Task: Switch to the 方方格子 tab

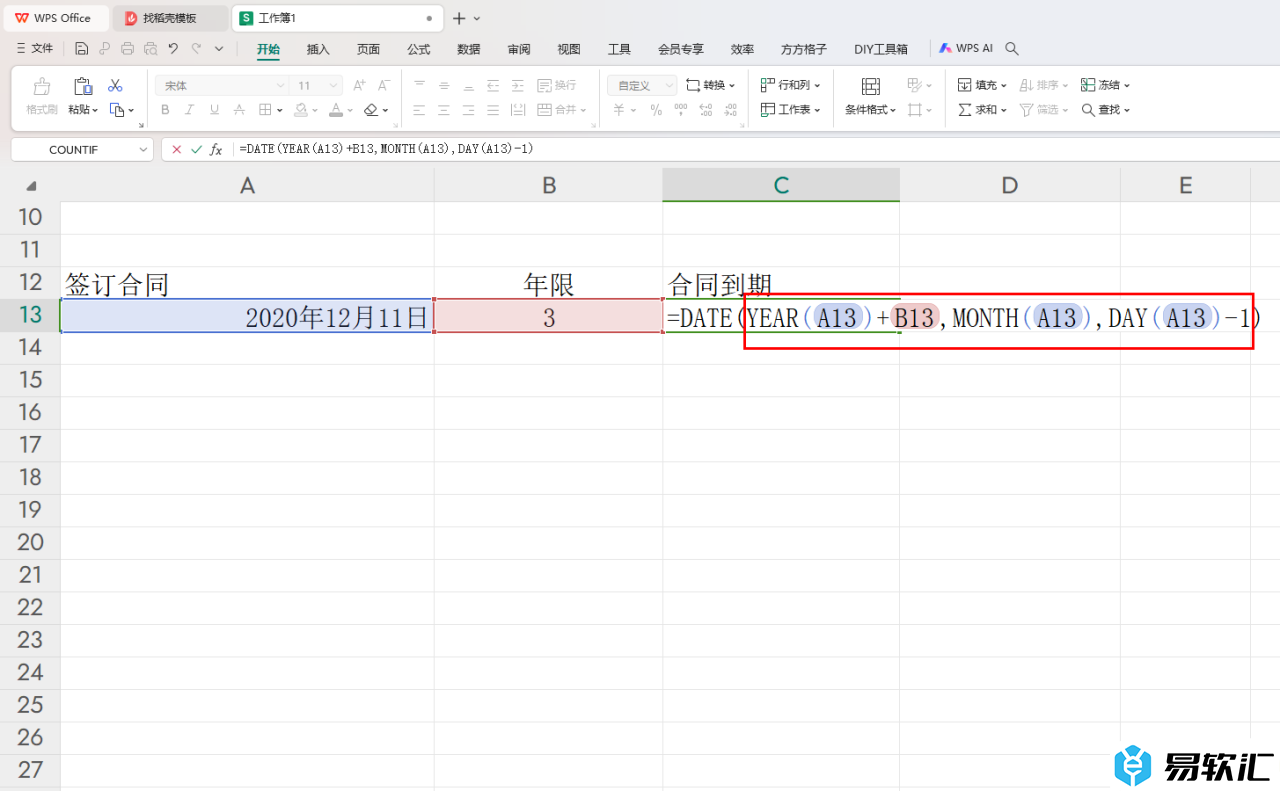Action: [804, 49]
